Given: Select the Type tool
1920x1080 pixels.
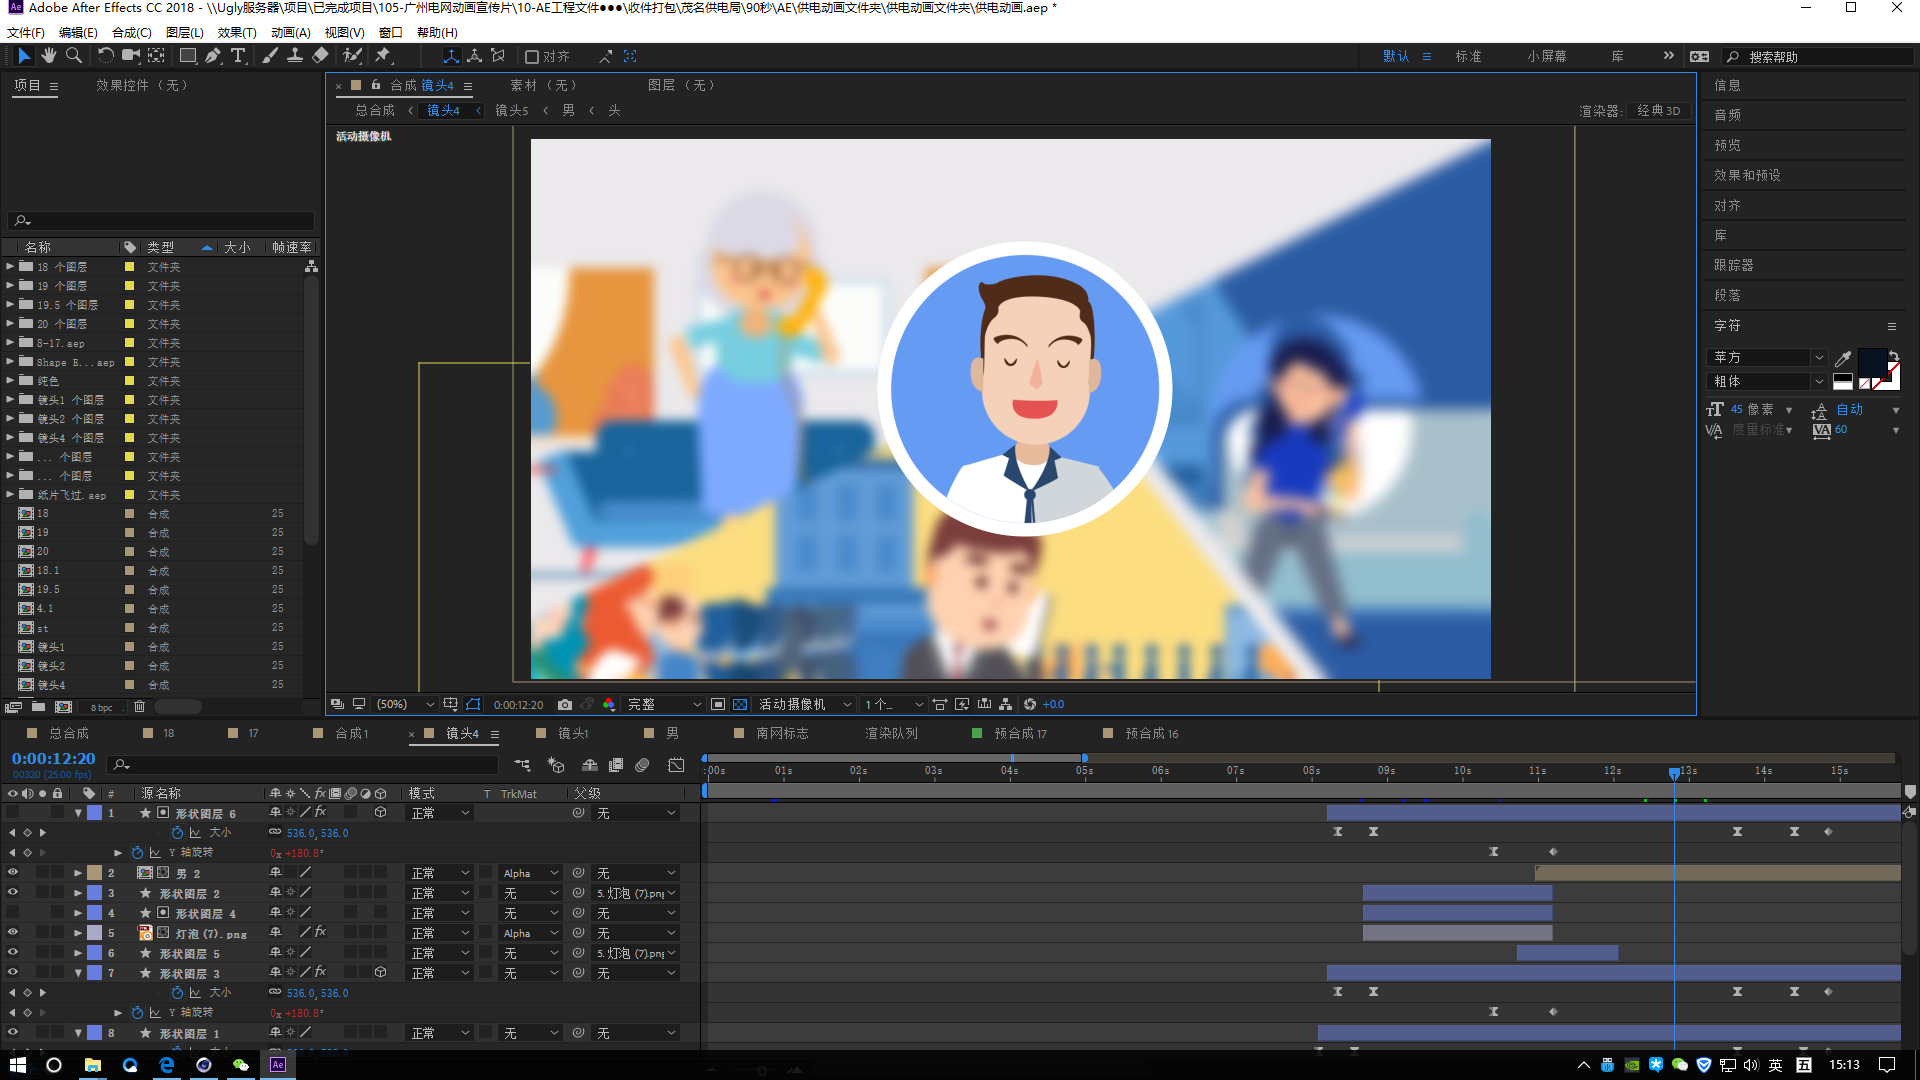Looking at the screenshot, I should pyautogui.click(x=238, y=56).
